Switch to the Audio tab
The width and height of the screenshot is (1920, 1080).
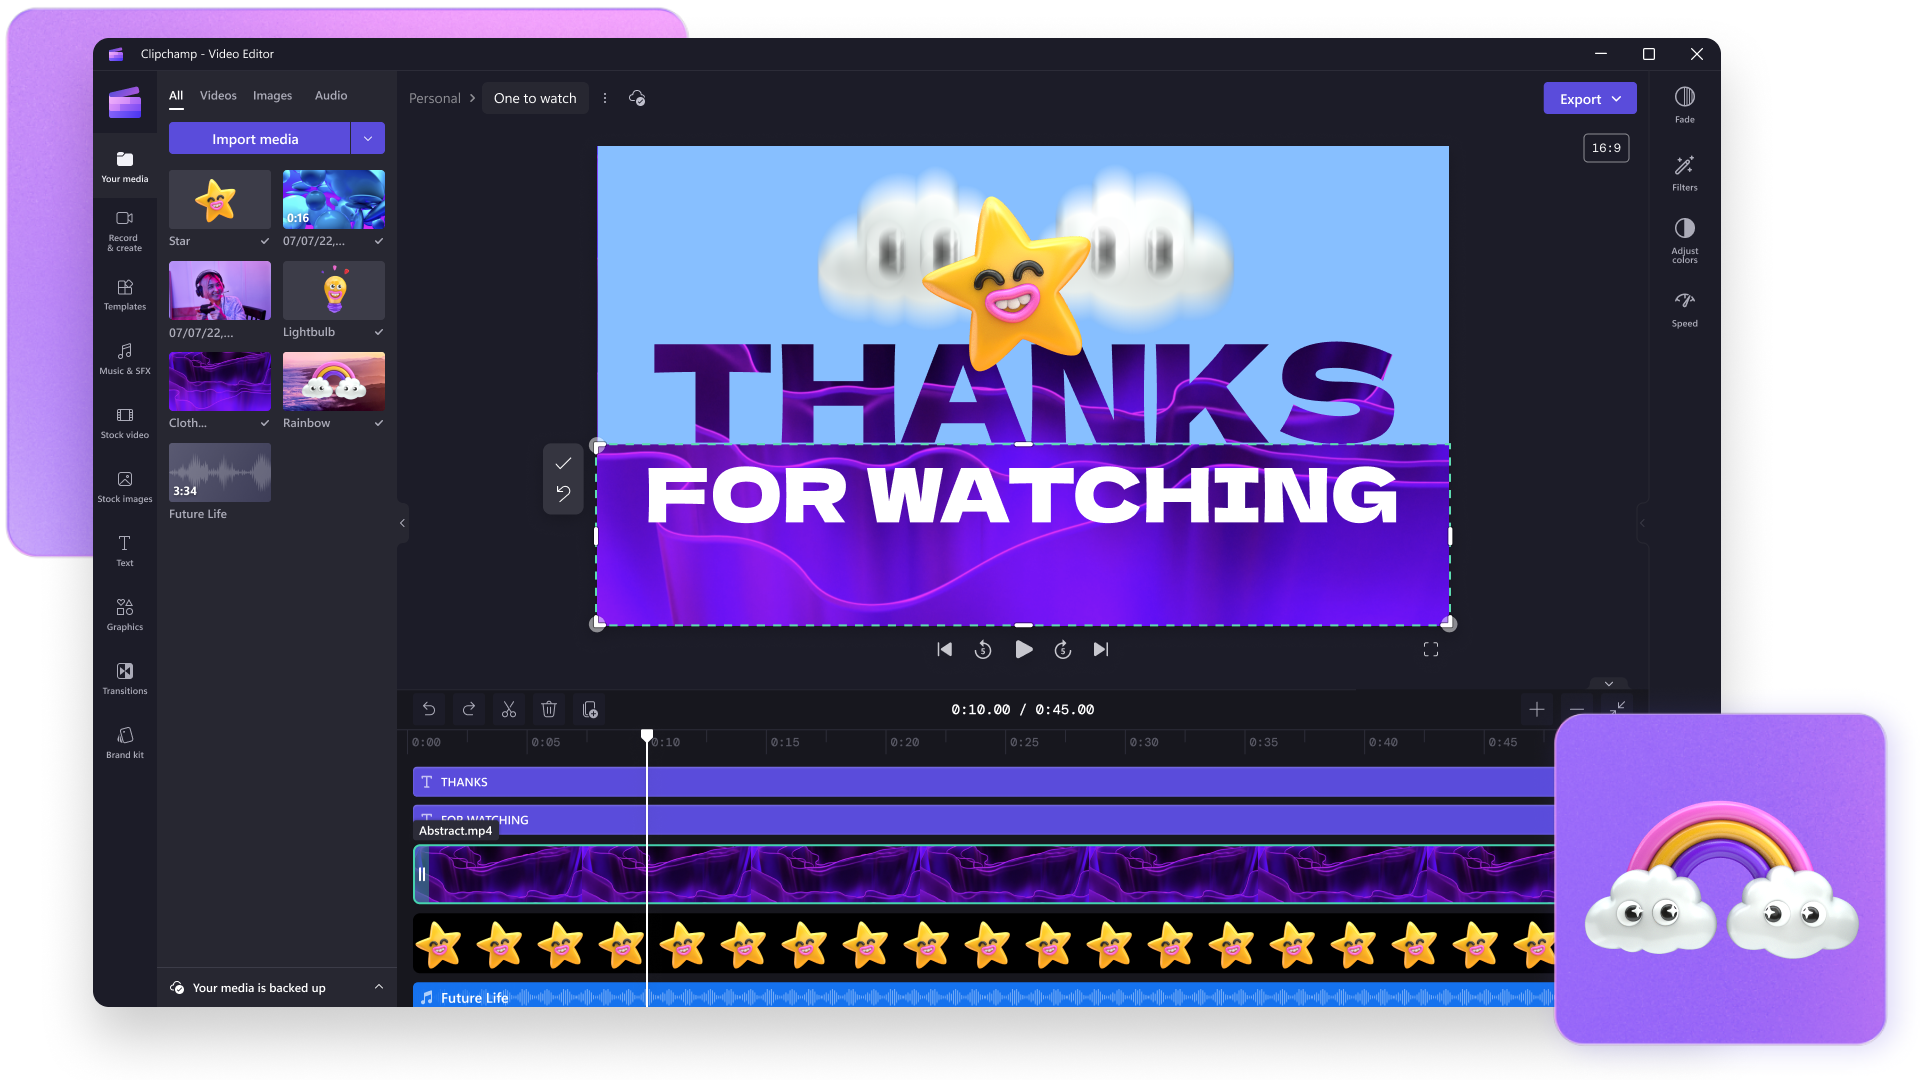[330, 95]
